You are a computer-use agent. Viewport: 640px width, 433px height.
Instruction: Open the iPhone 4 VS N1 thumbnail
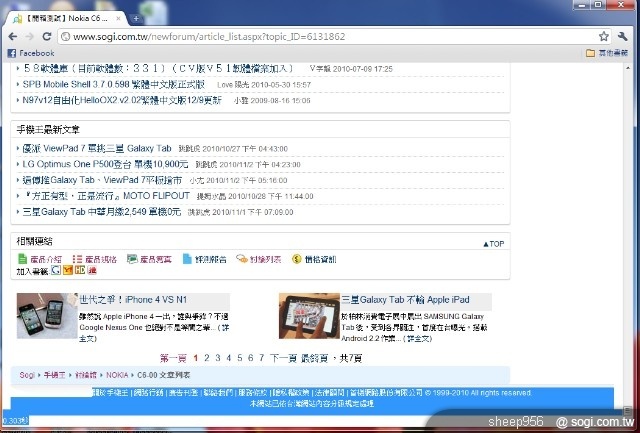tap(46, 316)
